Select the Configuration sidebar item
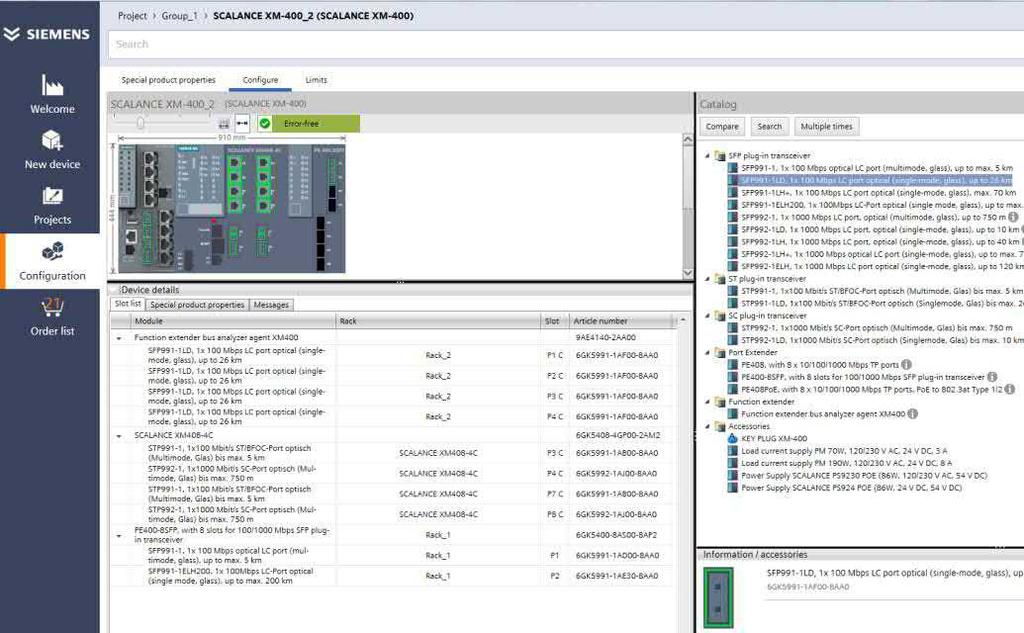Image resolution: width=1024 pixels, height=633 pixels. click(52, 261)
